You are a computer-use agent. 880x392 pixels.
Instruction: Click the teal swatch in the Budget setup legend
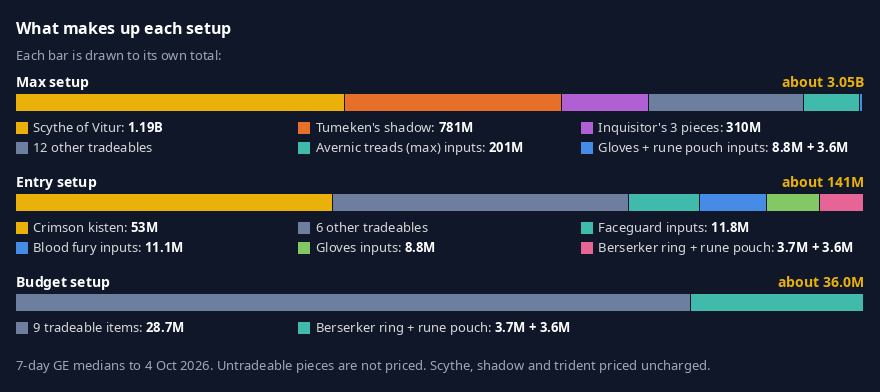point(304,328)
